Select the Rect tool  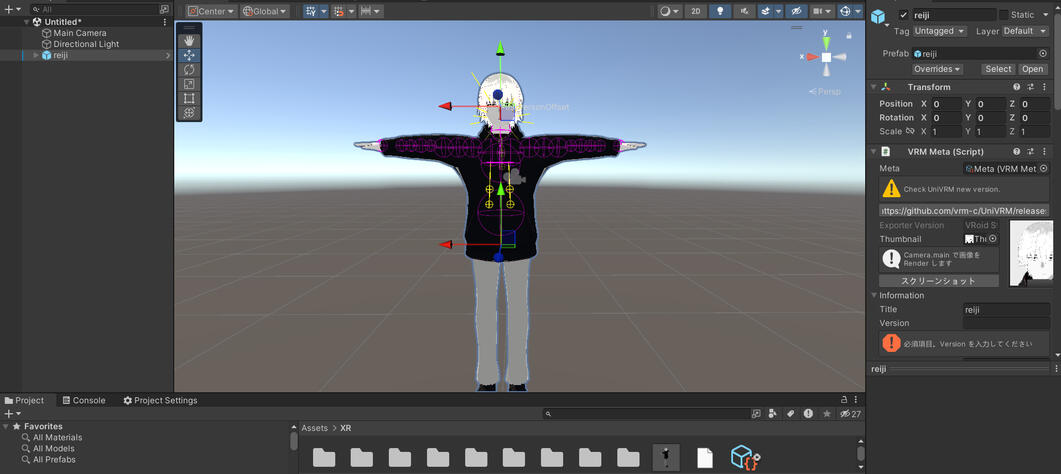point(189,98)
